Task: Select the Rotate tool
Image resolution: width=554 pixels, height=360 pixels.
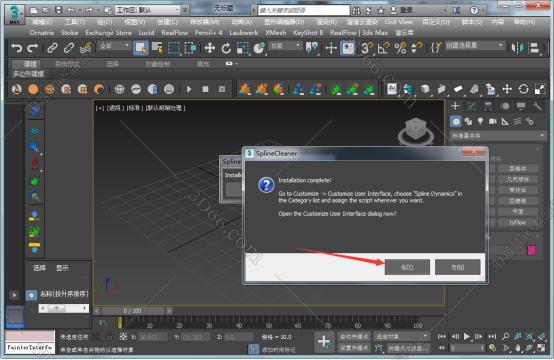Action: click(x=226, y=48)
